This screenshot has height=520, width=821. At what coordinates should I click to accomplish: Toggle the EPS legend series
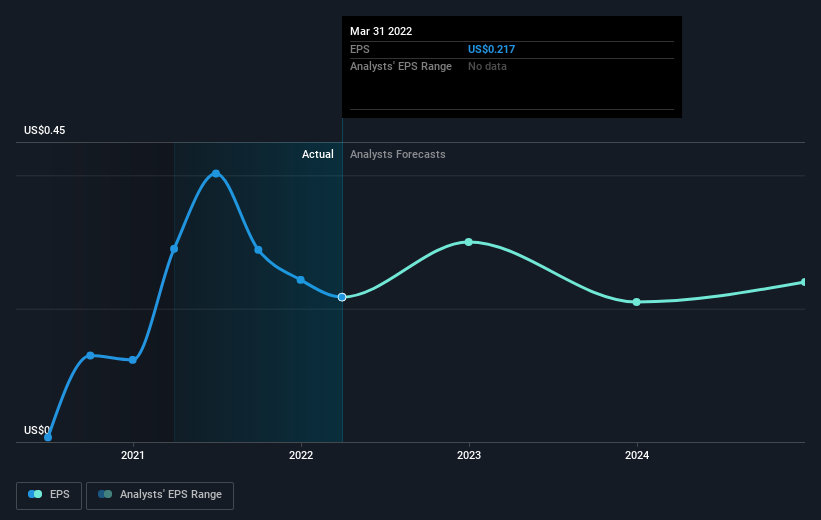pyautogui.click(x=50, y=495)
